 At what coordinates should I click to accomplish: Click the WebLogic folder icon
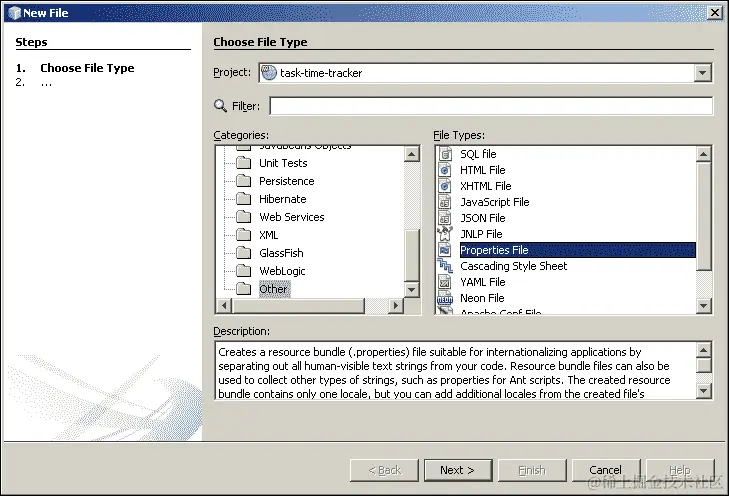click(243, 271)
